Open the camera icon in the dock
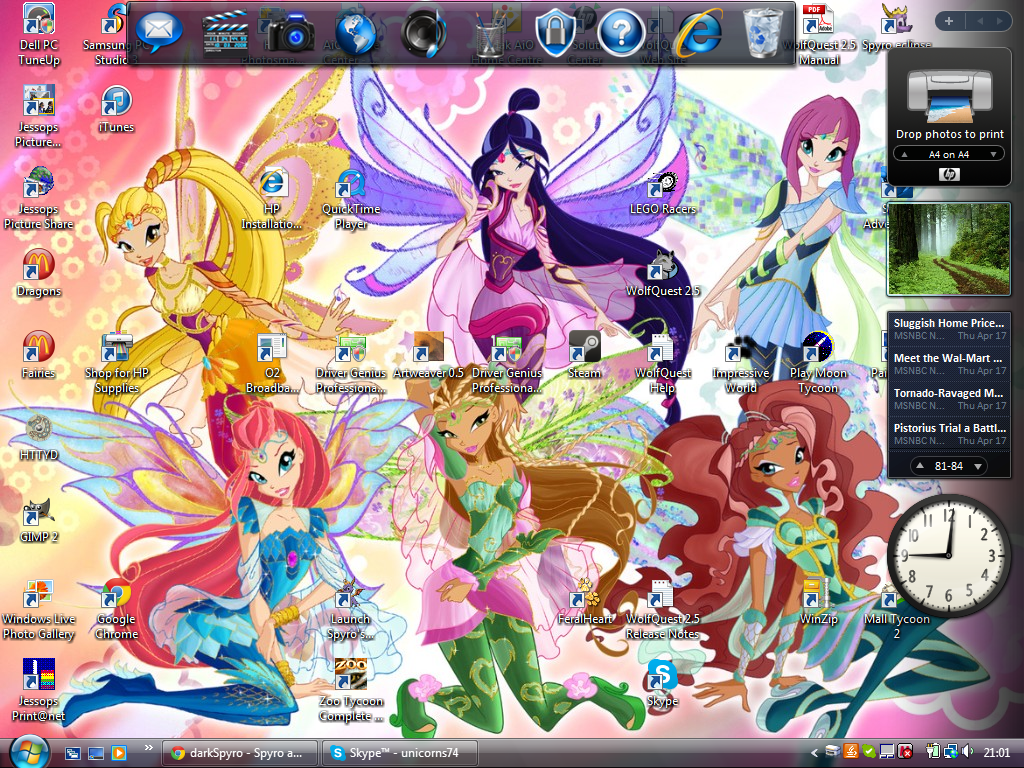Viewport: 1024px width, 768px height. [291, 33]
